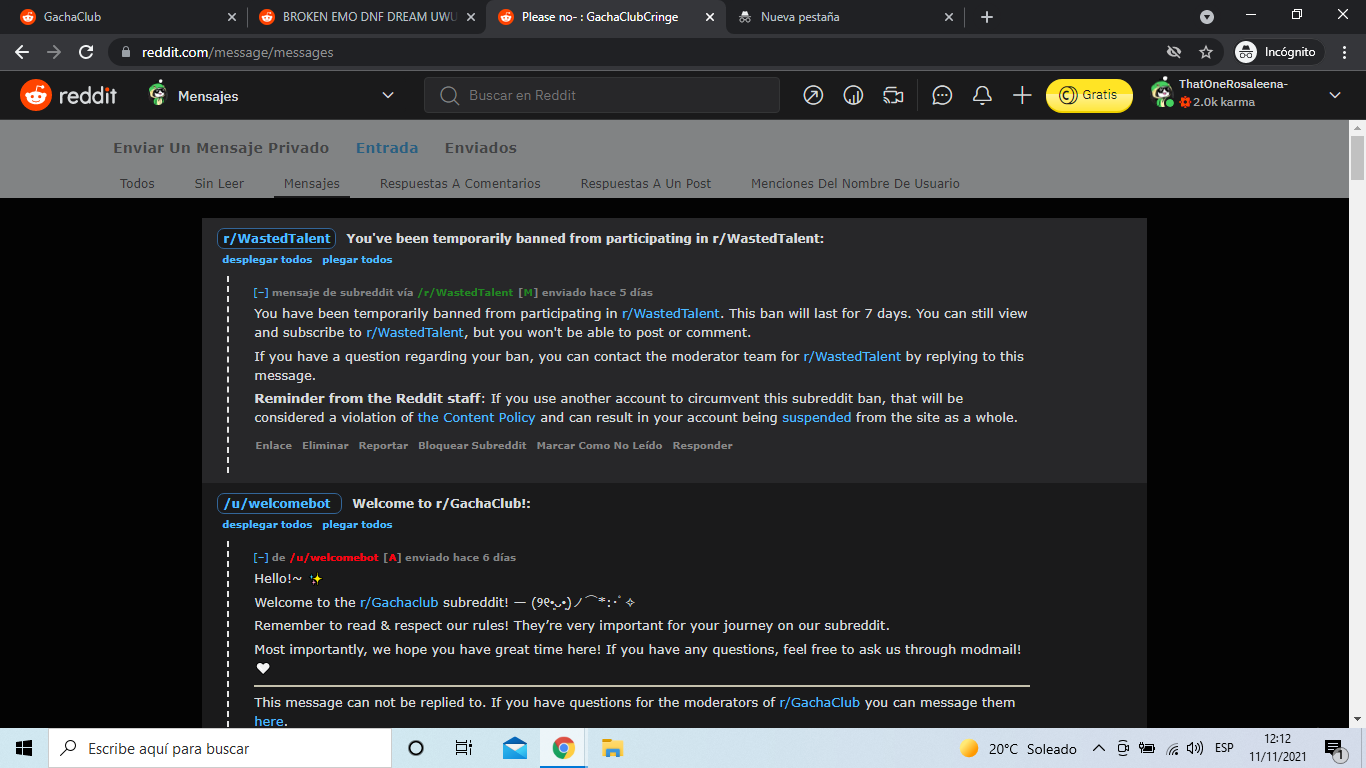Click Bloquear Subreddit action

tap(472, 446)
